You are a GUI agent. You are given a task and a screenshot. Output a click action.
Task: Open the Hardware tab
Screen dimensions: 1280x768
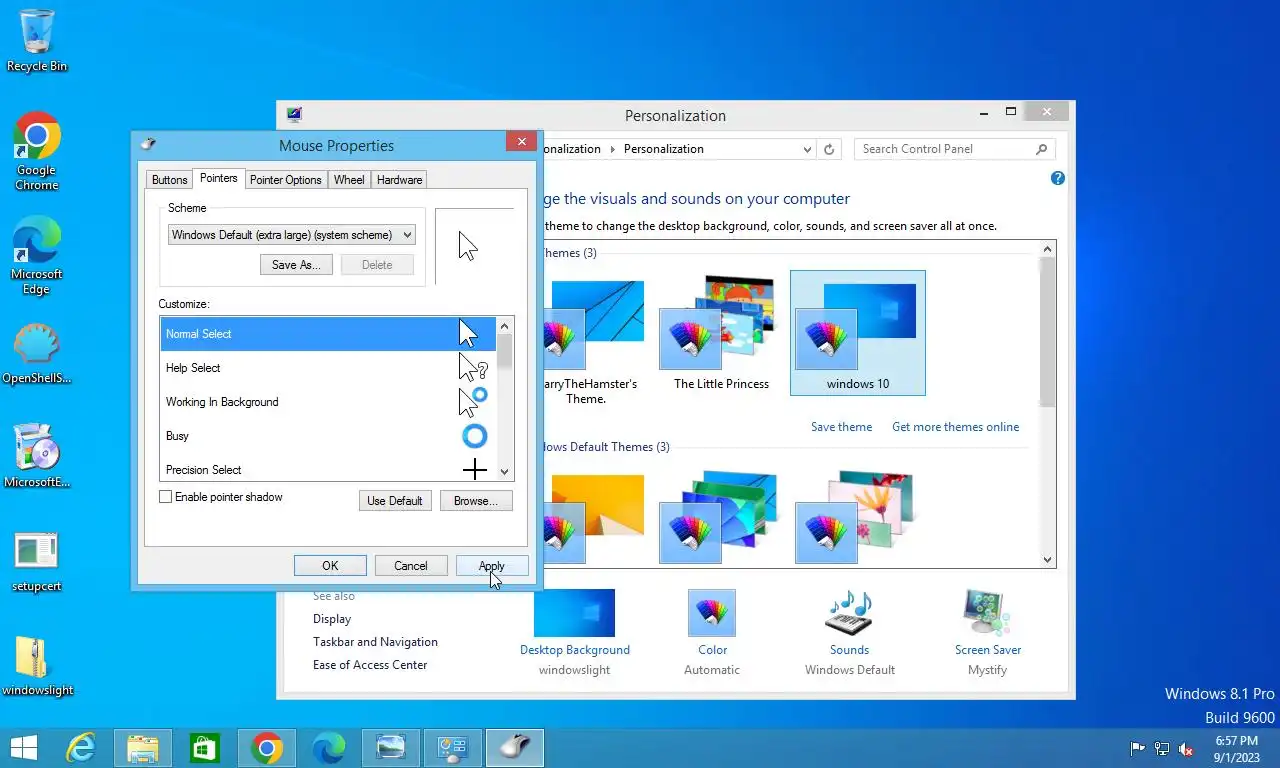(399, 180)
